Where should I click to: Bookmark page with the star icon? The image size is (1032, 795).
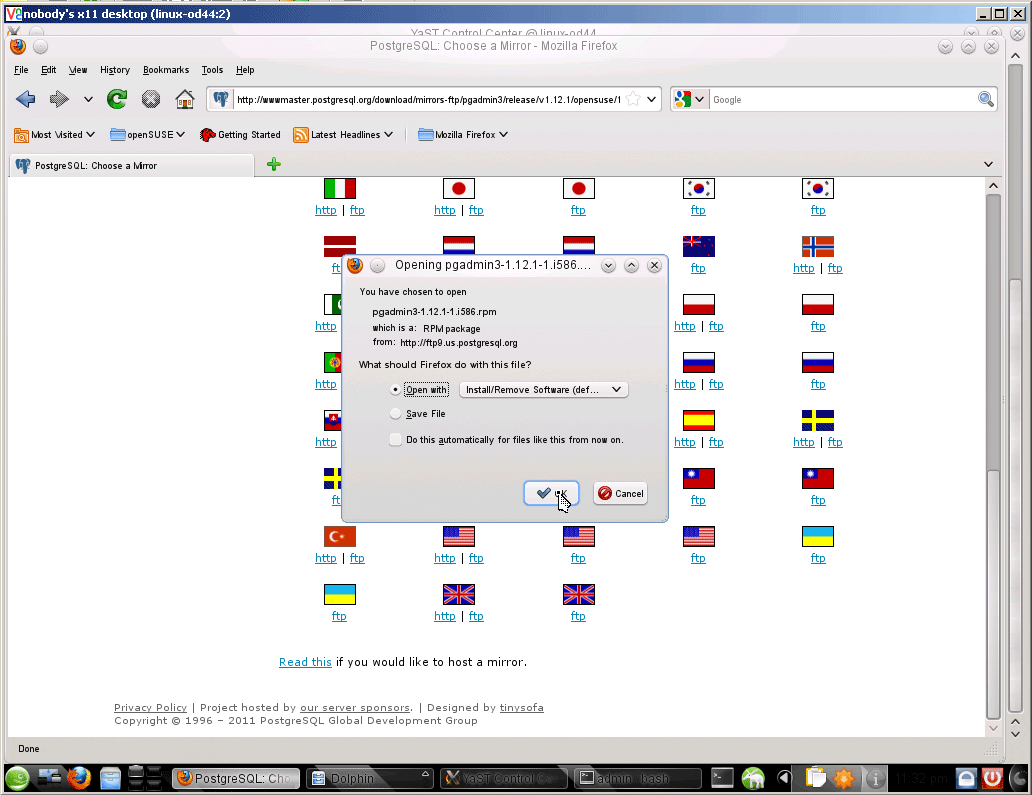click(633, 99)
